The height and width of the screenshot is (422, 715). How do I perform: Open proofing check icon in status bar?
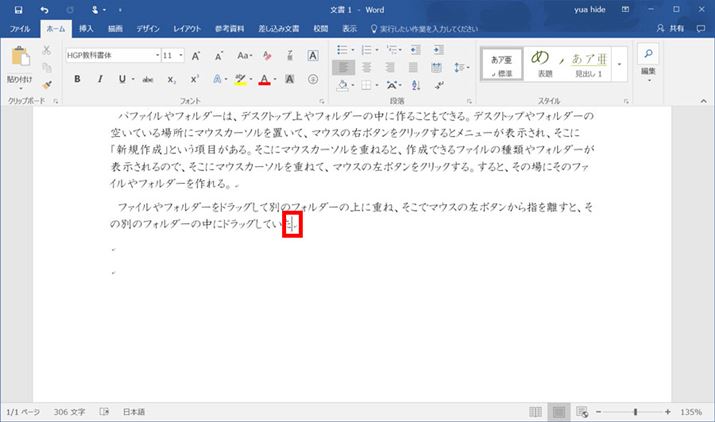104,412
